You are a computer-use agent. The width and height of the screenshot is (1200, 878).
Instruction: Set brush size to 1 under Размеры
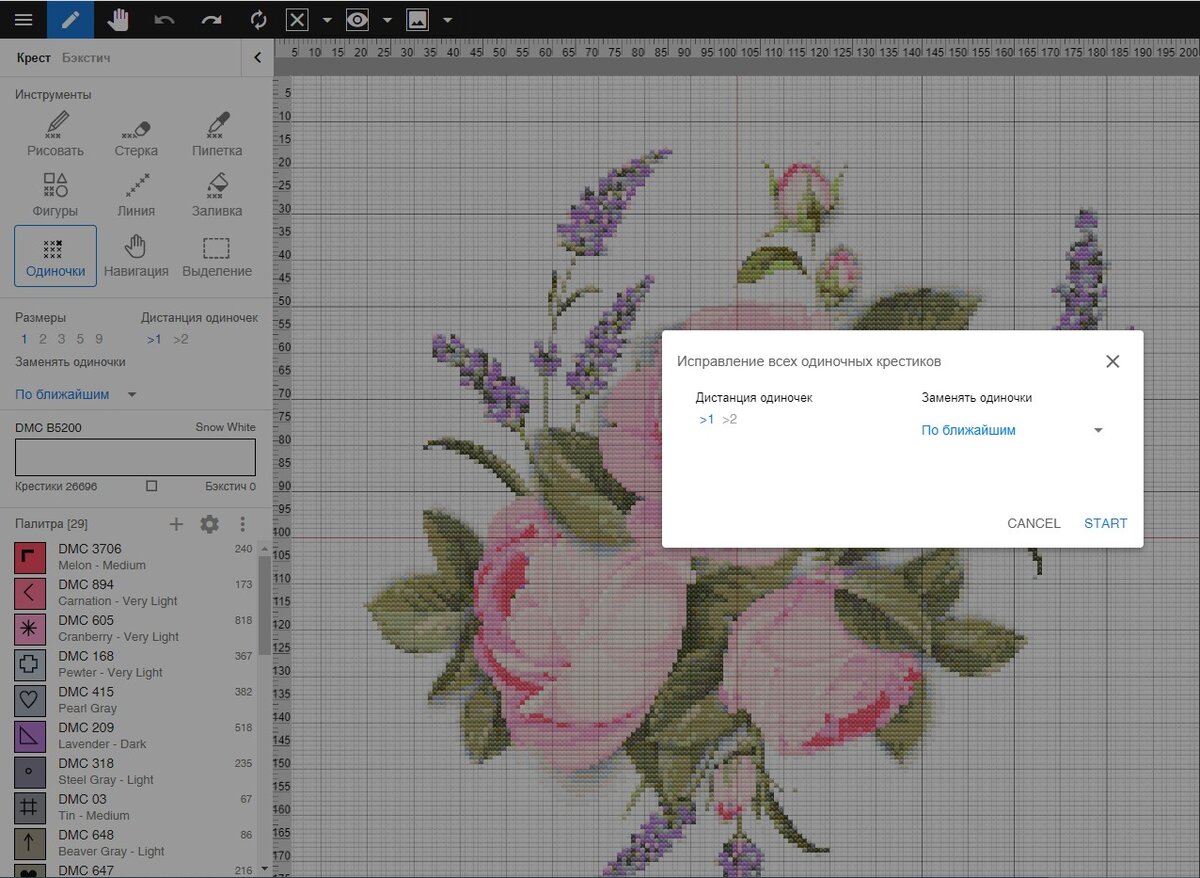(x=25, y=339)
